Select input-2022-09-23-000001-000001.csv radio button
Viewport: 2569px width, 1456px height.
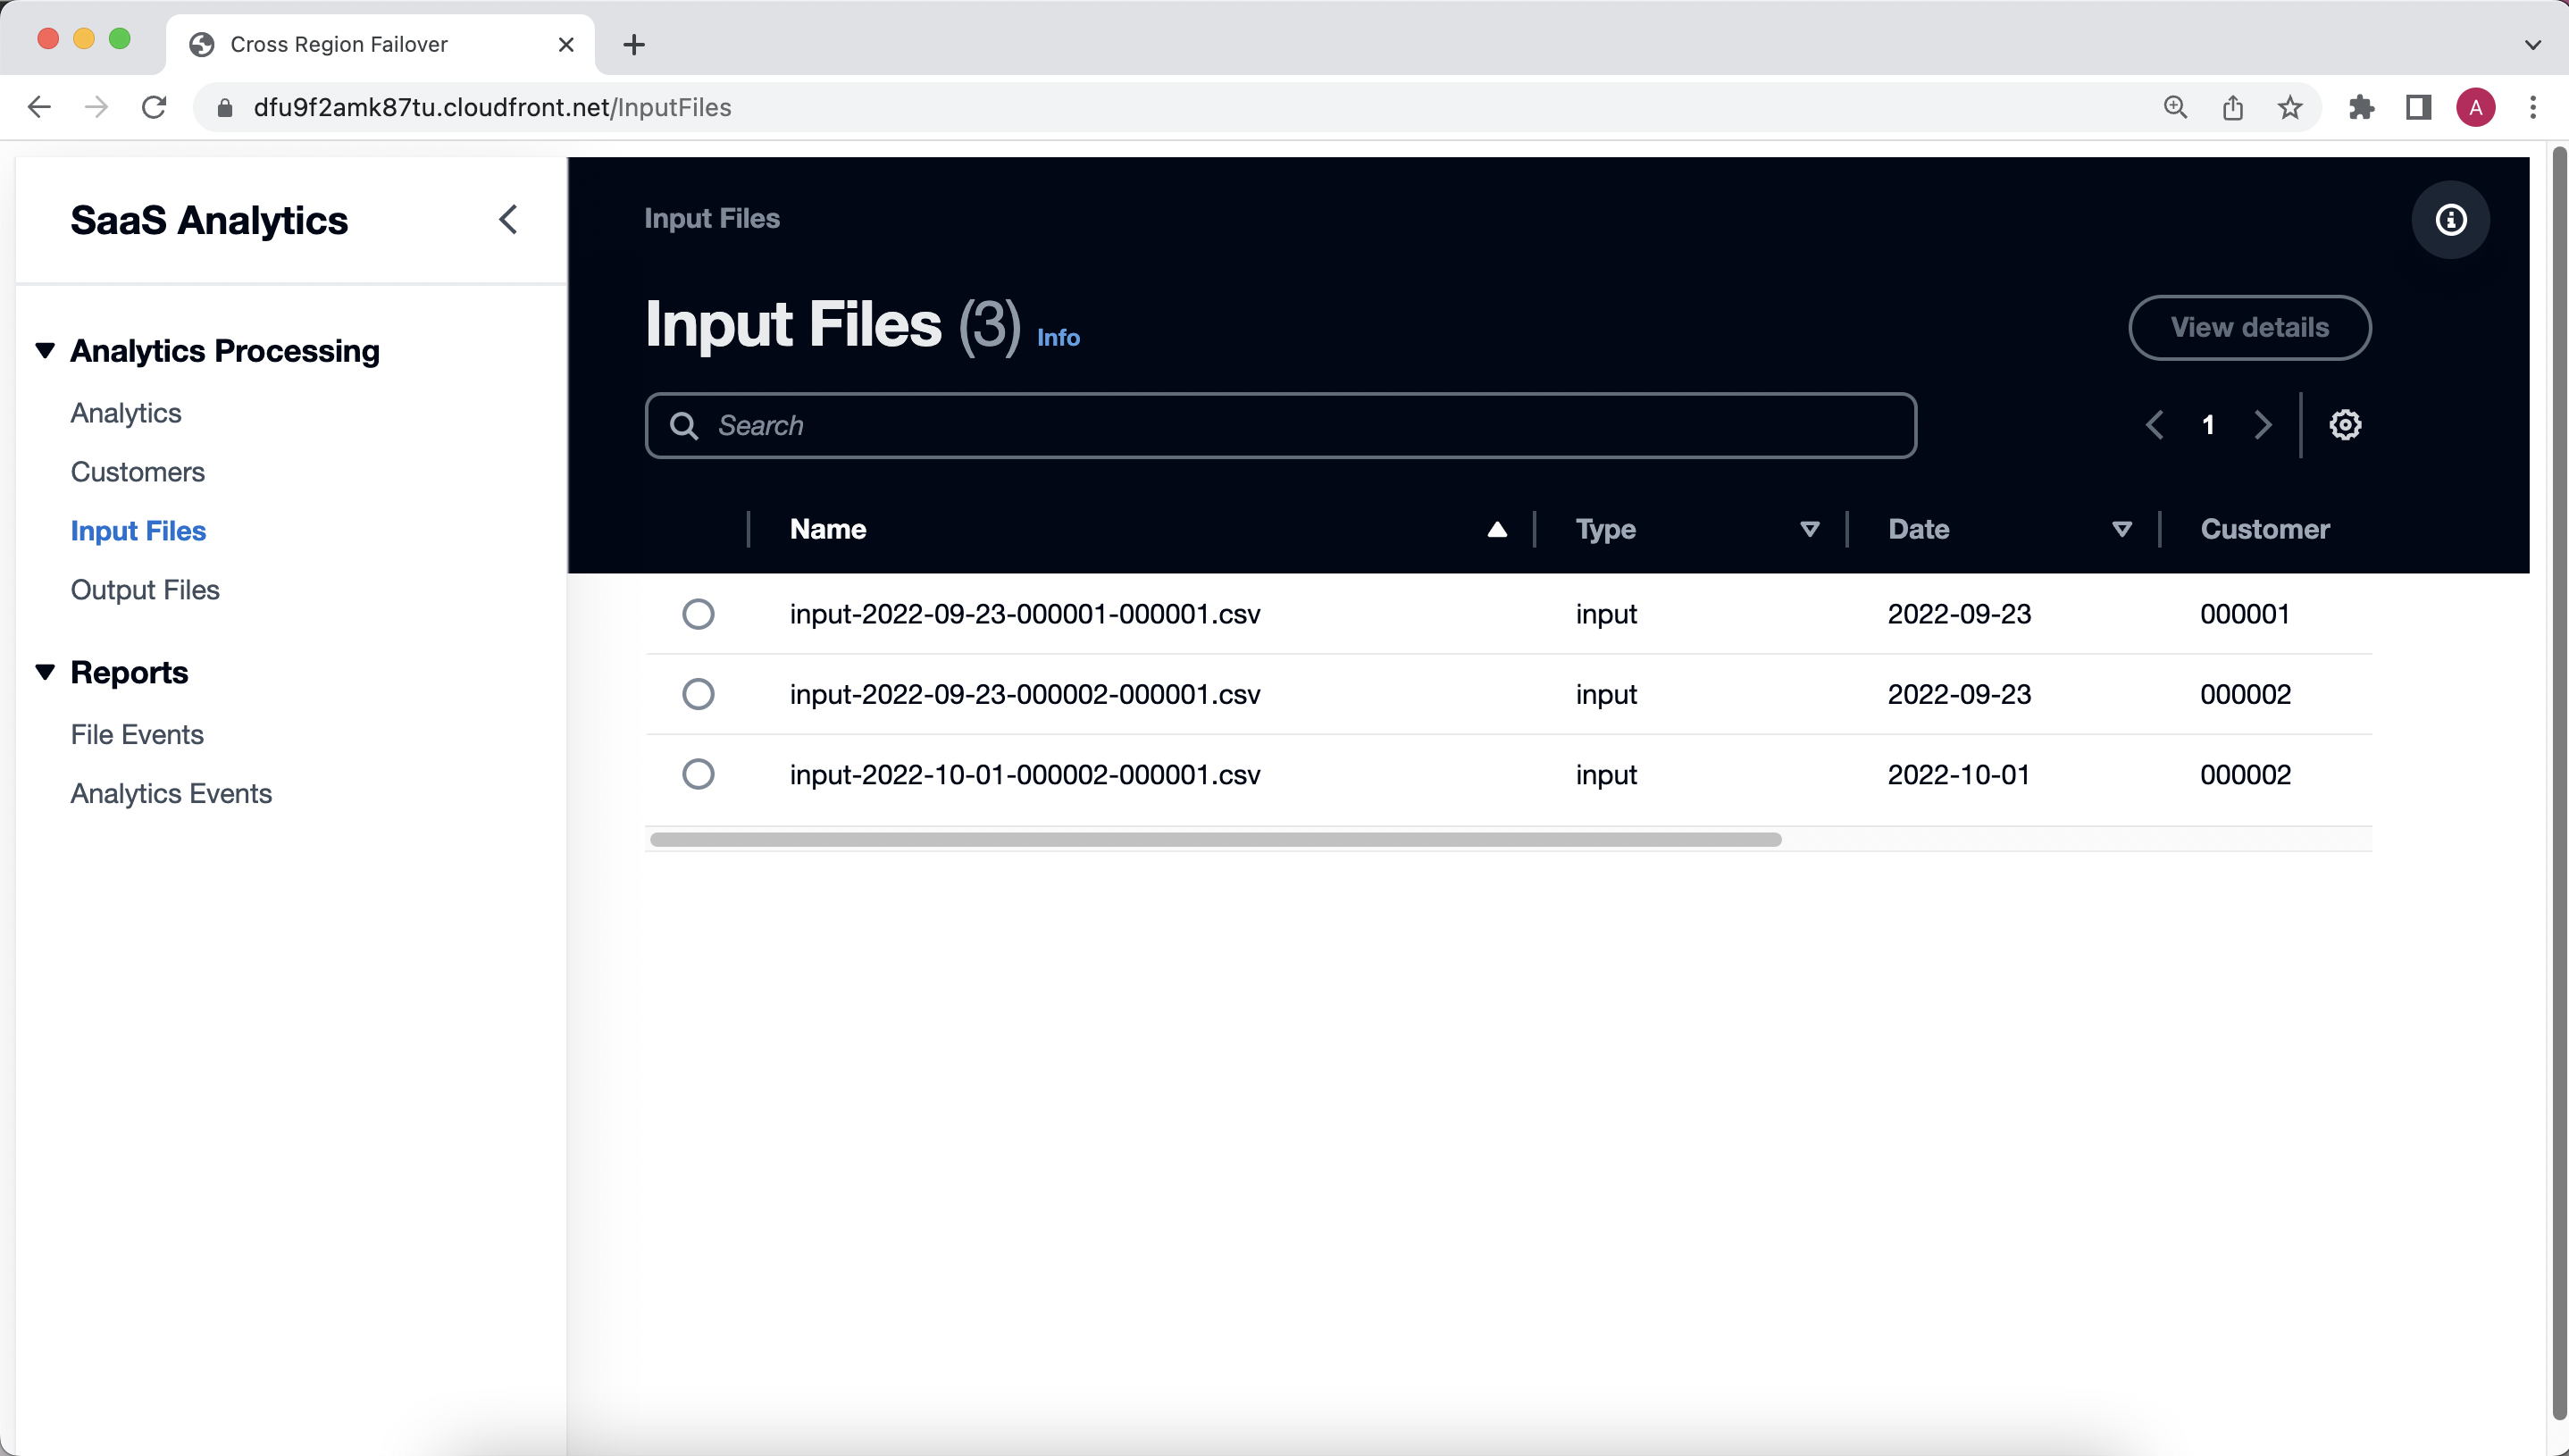click(x=698, y=613)
